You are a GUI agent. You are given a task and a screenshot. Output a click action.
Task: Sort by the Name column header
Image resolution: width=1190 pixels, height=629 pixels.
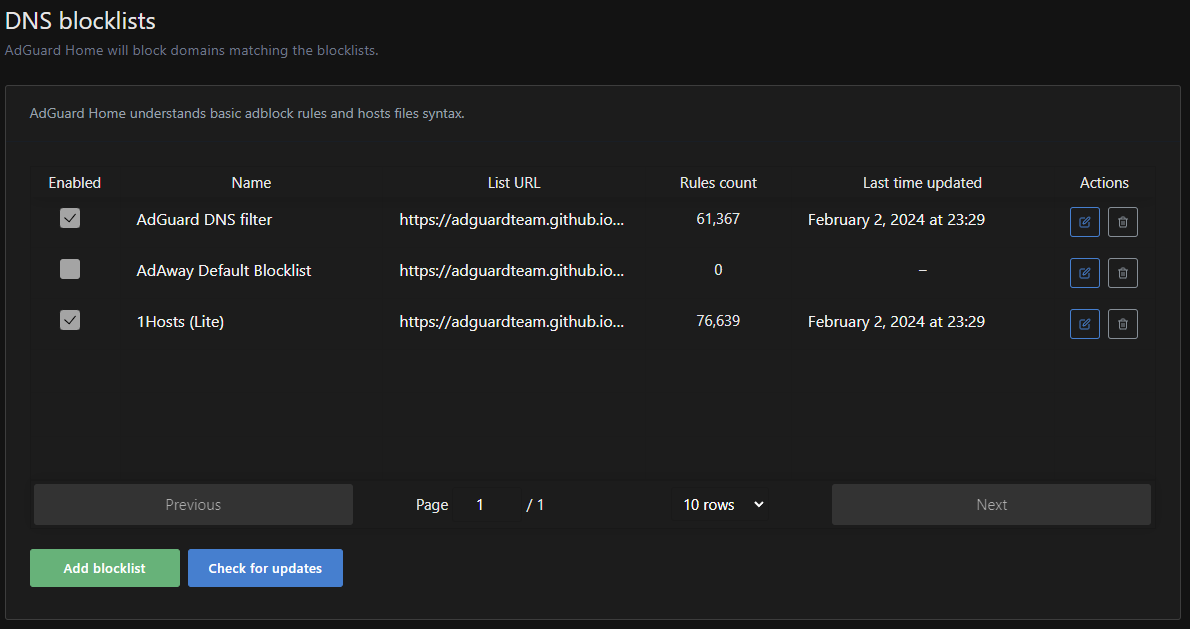click(251, 183)
